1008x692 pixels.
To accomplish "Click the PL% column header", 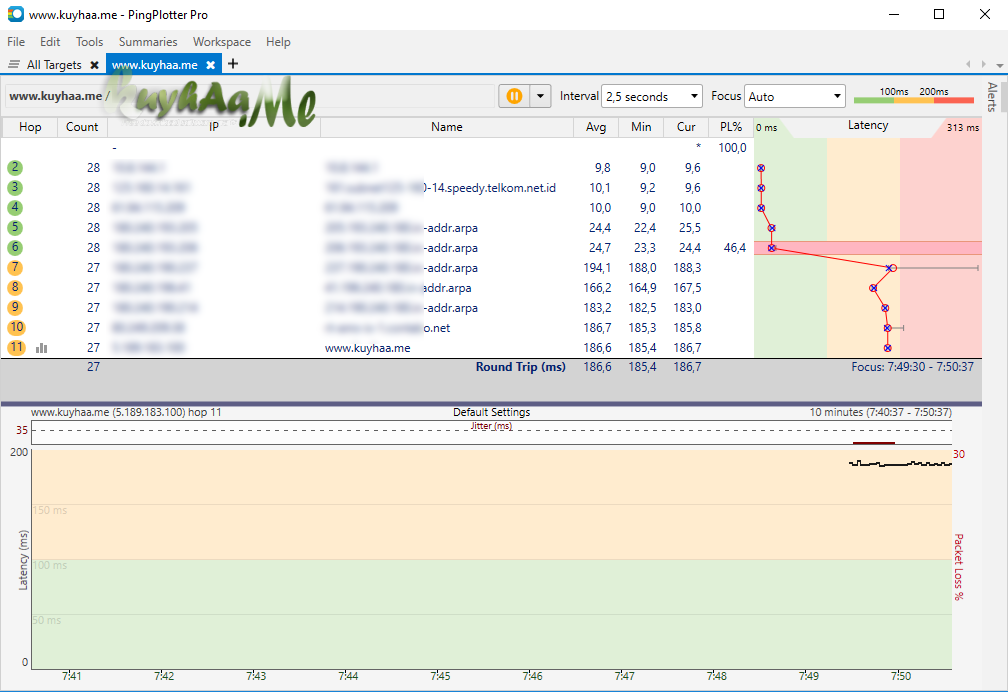I will 731,127.
